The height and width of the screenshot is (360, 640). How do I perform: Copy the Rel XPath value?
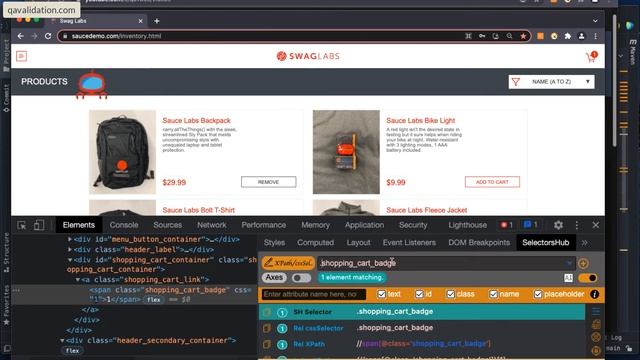pyautogui.click(x=267, y=344)
